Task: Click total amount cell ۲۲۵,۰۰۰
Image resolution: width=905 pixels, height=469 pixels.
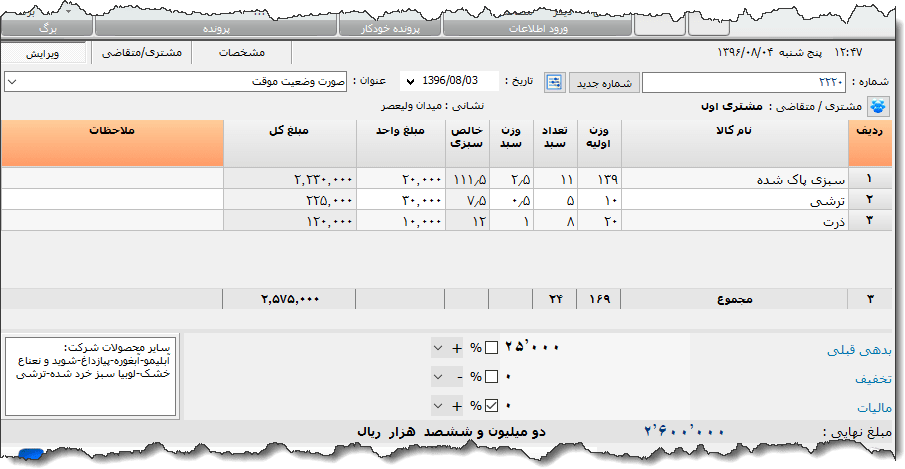Action: pos(290,200)
